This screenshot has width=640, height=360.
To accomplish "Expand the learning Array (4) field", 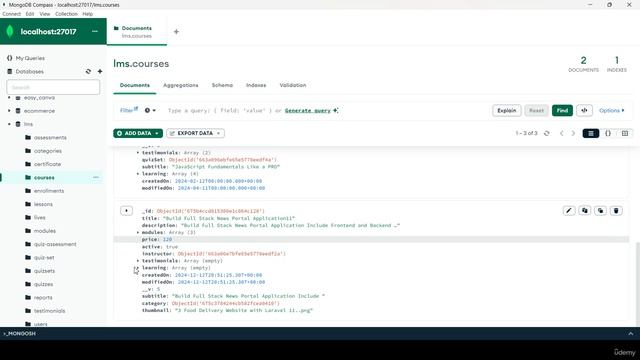I will click(138, 174).
